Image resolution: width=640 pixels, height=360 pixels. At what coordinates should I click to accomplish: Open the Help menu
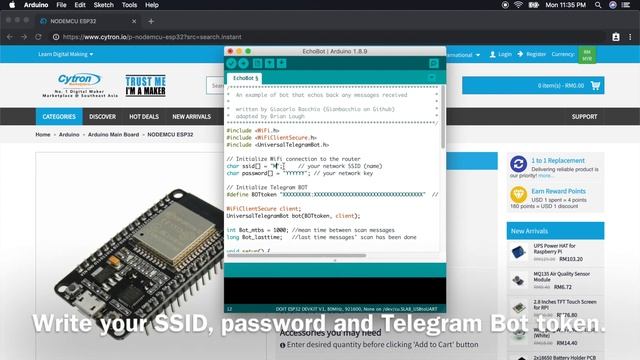click(151, 5)
